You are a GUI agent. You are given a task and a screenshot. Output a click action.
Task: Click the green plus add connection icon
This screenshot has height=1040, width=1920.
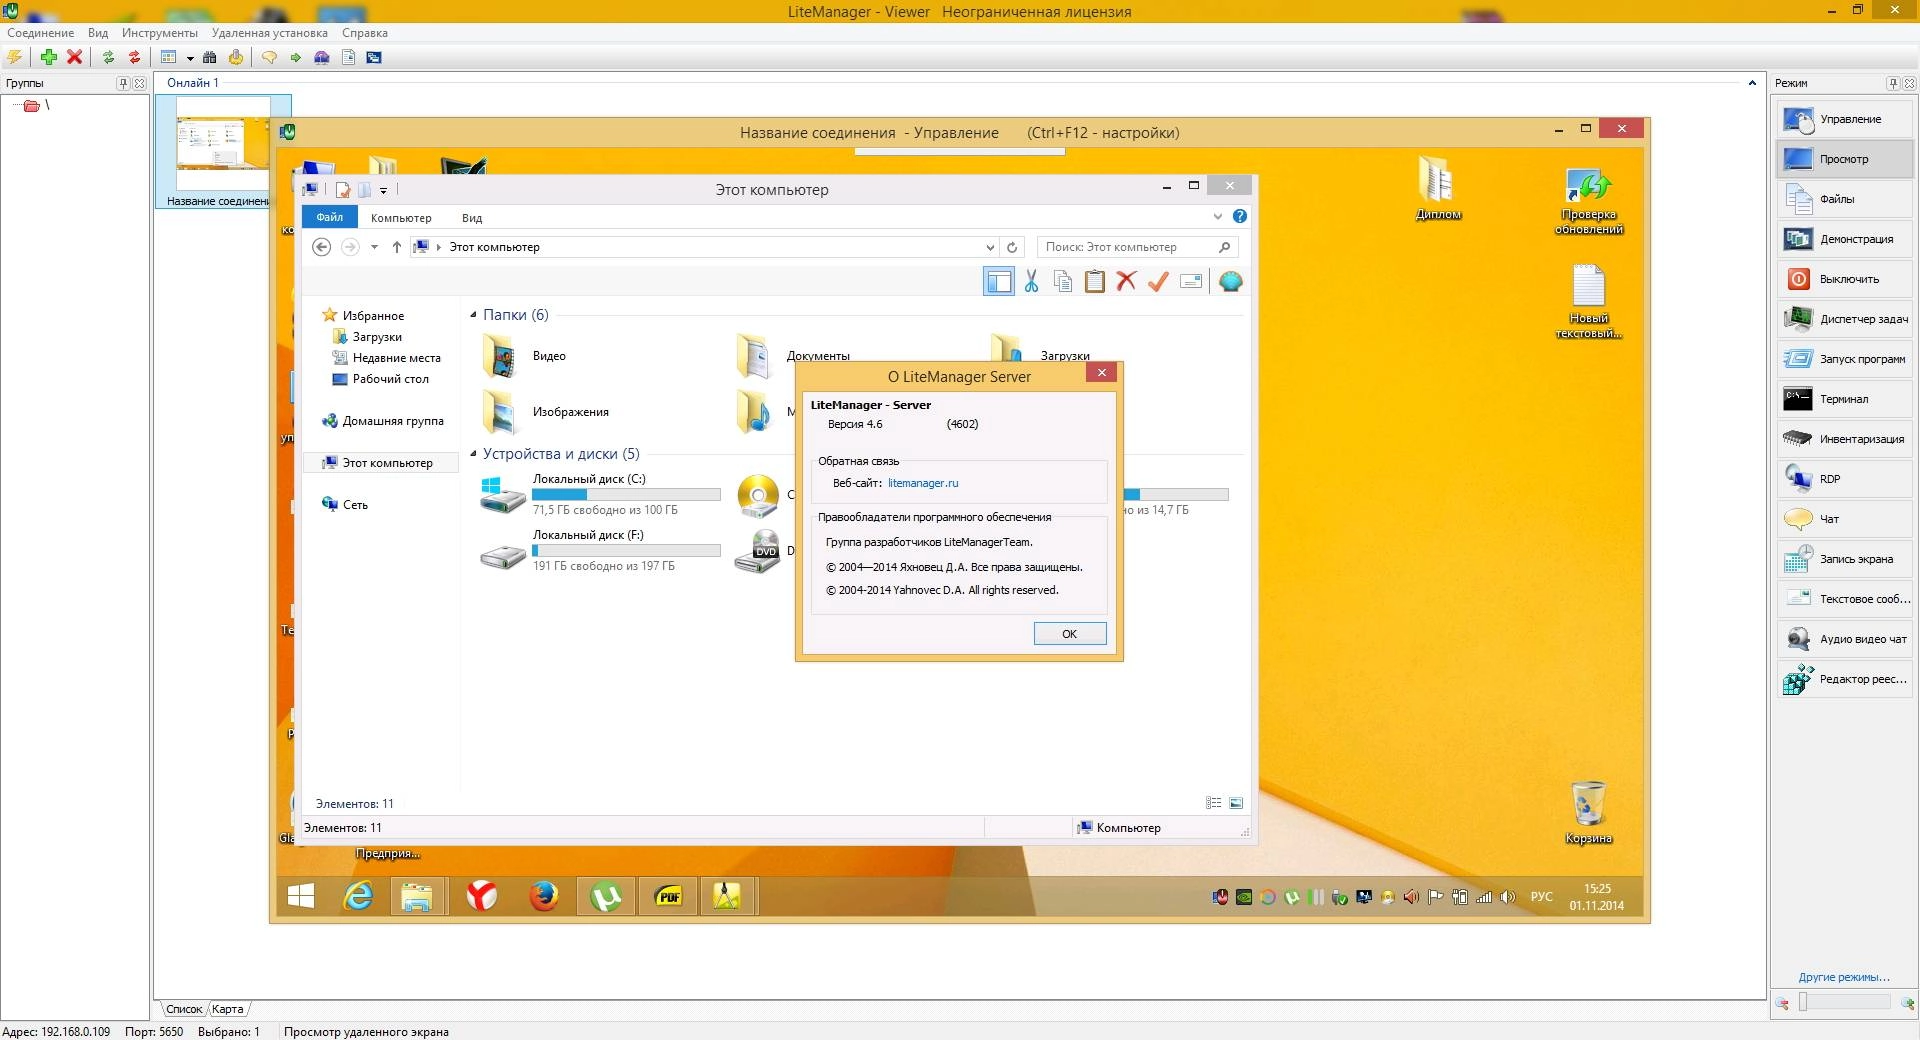pyautogui.click(x=48, y=57)
